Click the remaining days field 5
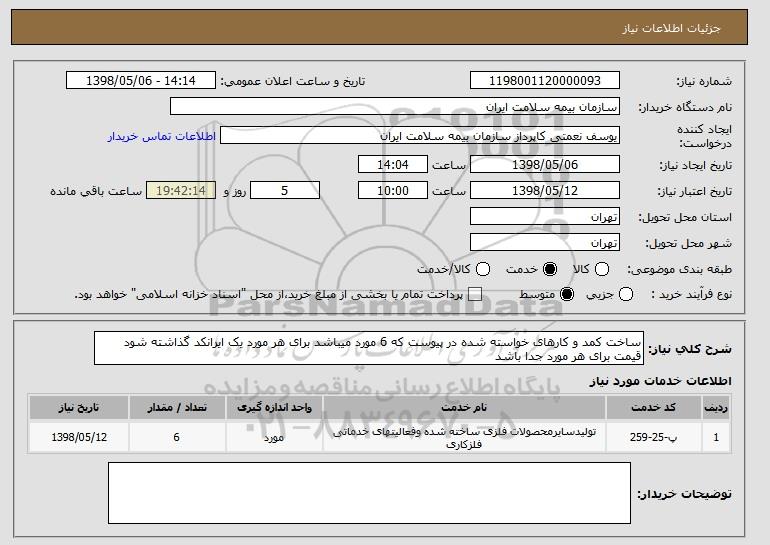Screen dimensions: 770x545 click(x=285, y=191)
